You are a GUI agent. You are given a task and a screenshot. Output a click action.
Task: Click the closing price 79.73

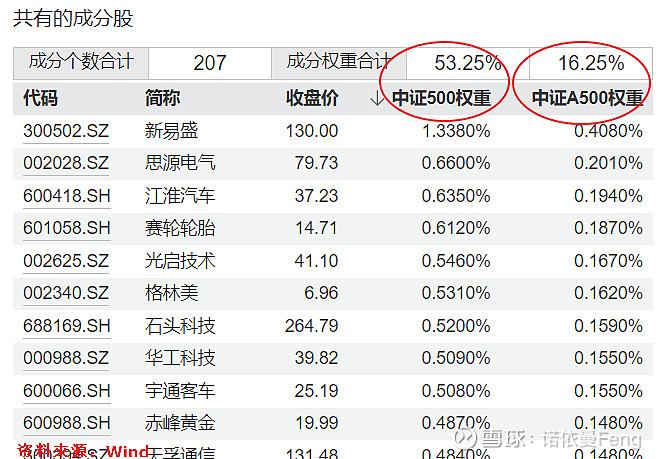(x=316, y=163)
